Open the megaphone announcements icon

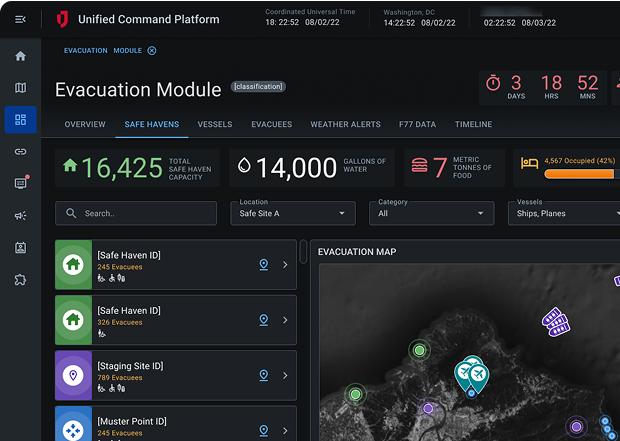20,215
